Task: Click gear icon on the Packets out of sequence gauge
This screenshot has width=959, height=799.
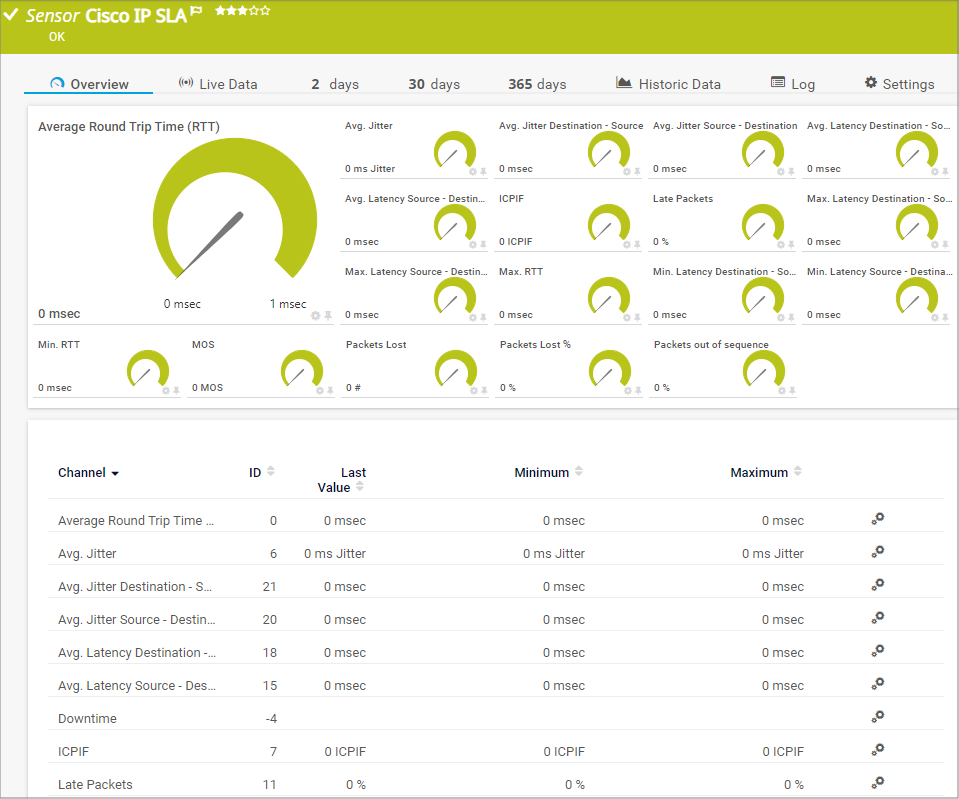Action: pyautogui.click(x=781, y=390)
